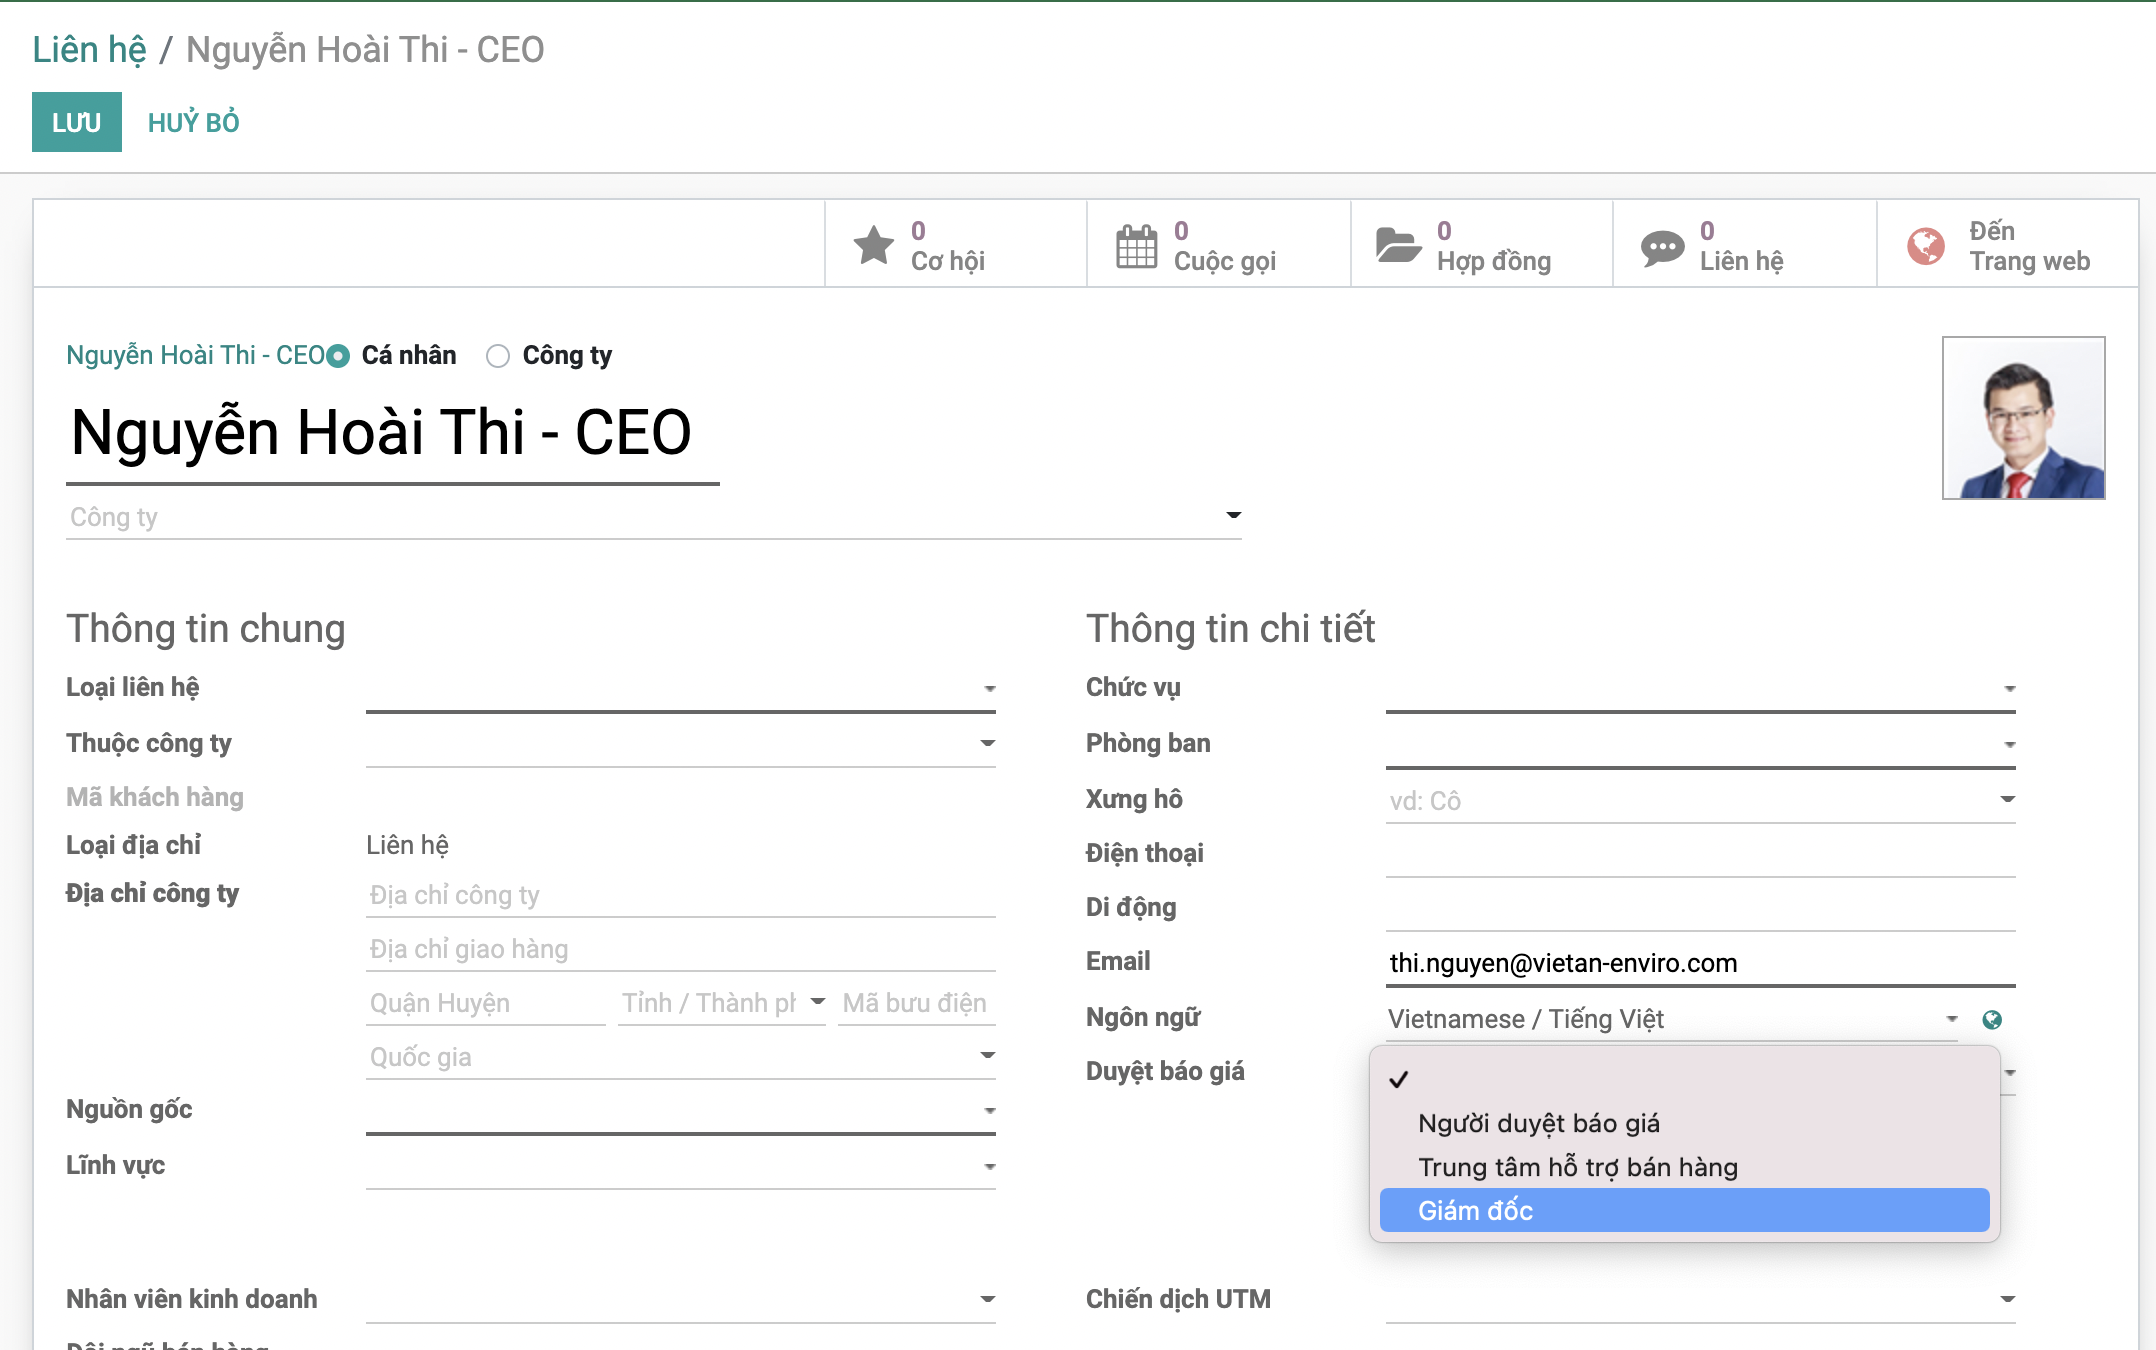This screenshot has height=1350, width=2156.
Task: Choose Người duyệt báo giá option
Action: (1538, 1123)
